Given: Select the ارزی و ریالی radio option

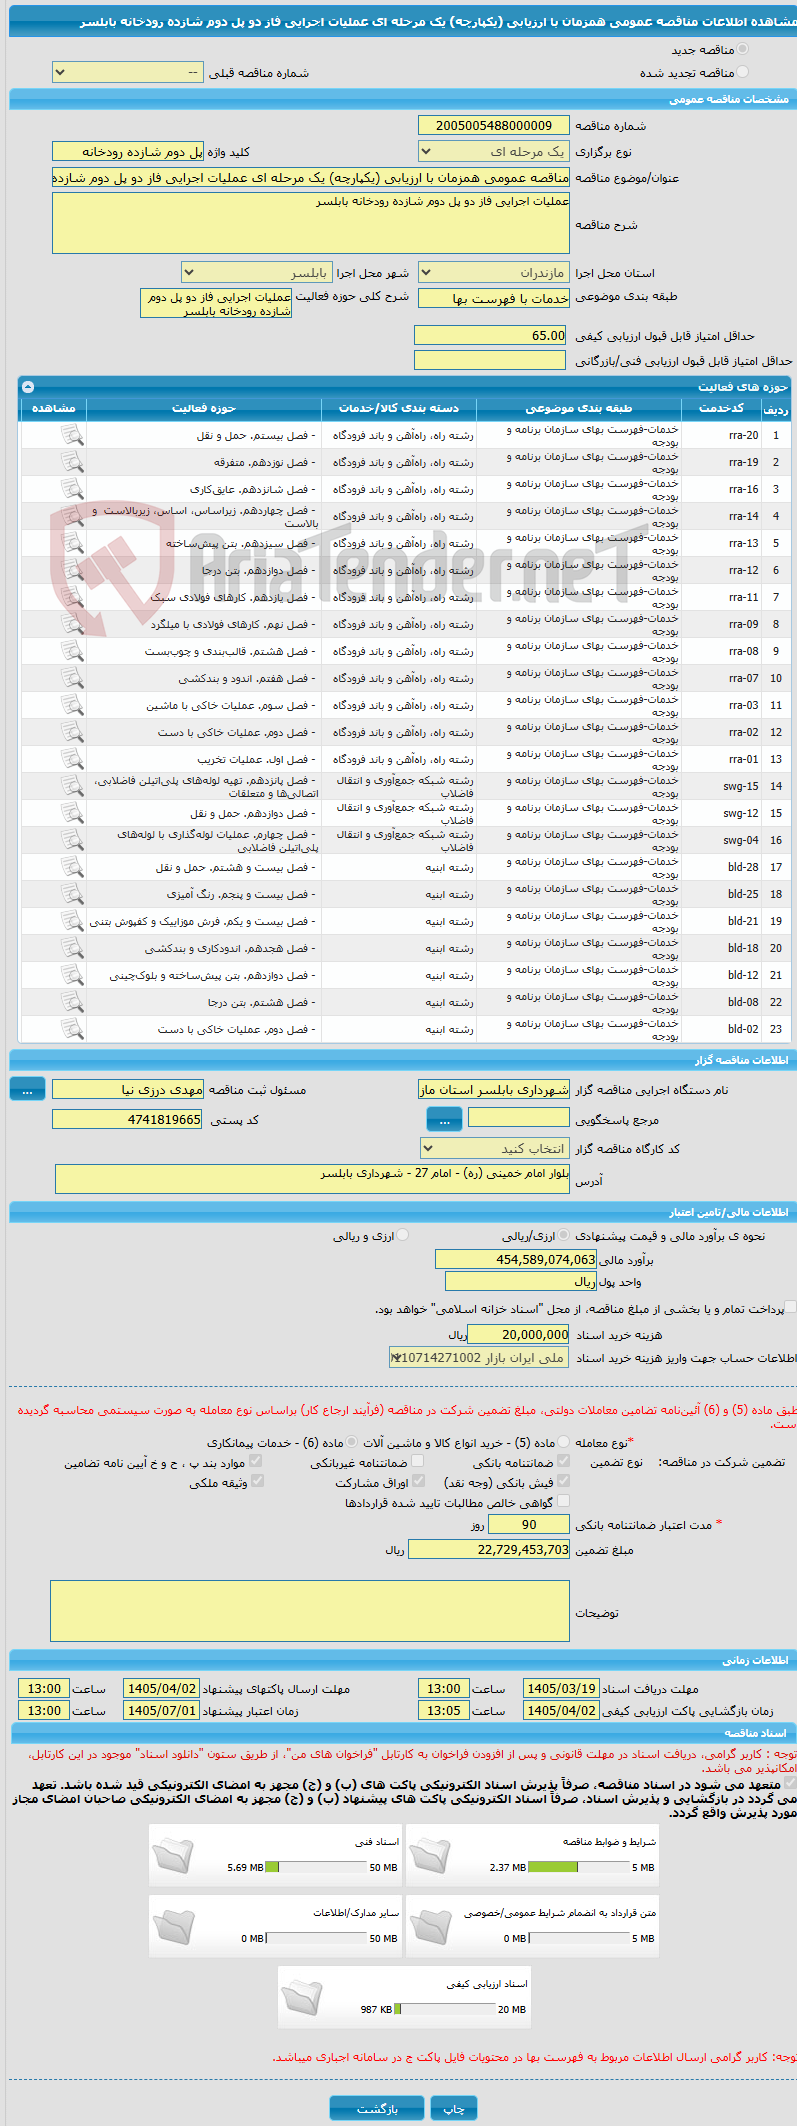Looking at the screenshot, I should coord(403,1236).
